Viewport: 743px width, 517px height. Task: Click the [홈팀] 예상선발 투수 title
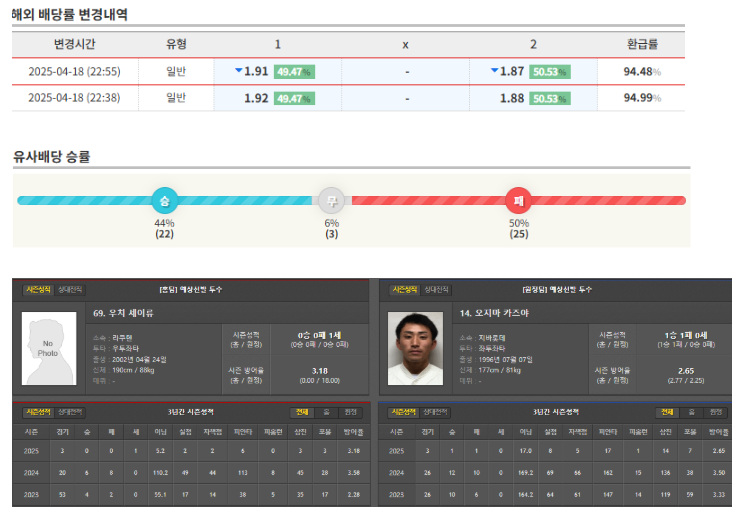point(190,290)
